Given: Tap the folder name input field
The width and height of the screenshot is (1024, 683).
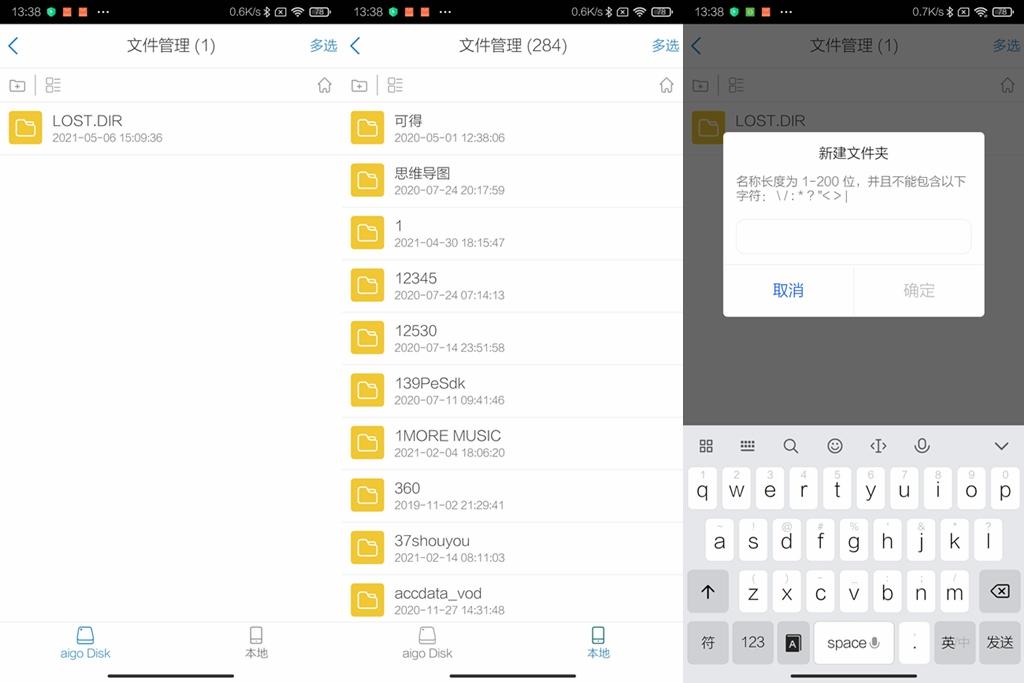Looking at the screenshot, I should [853, 236].
